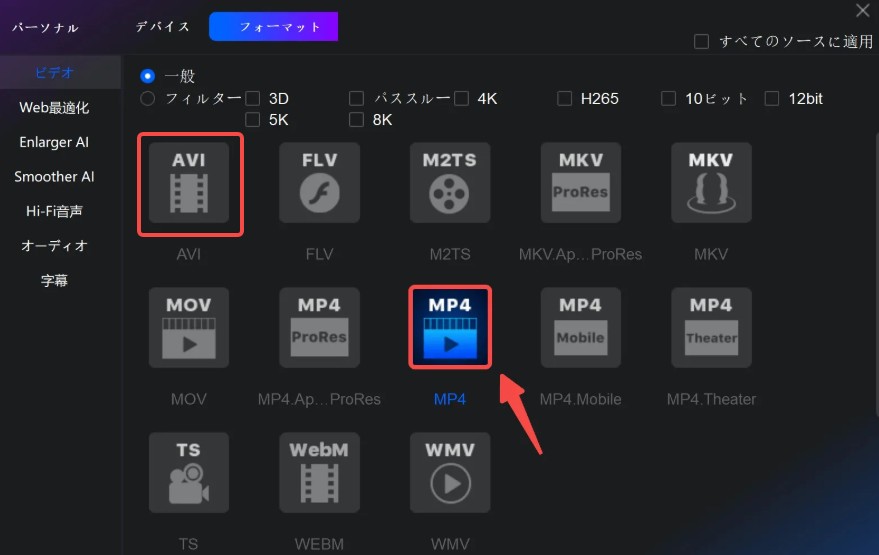This screenshot has height=555, width=879.
Task: Click the MP4.Ap...ProRes label text
Action: 319,399
